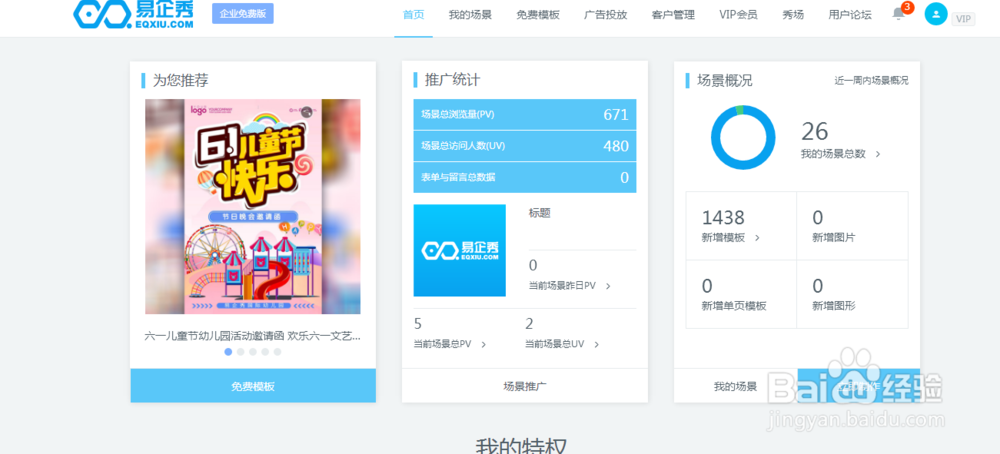Click the 新增单页模板 cell
The image size is (1000, 454).
click(x=741, y=294)
